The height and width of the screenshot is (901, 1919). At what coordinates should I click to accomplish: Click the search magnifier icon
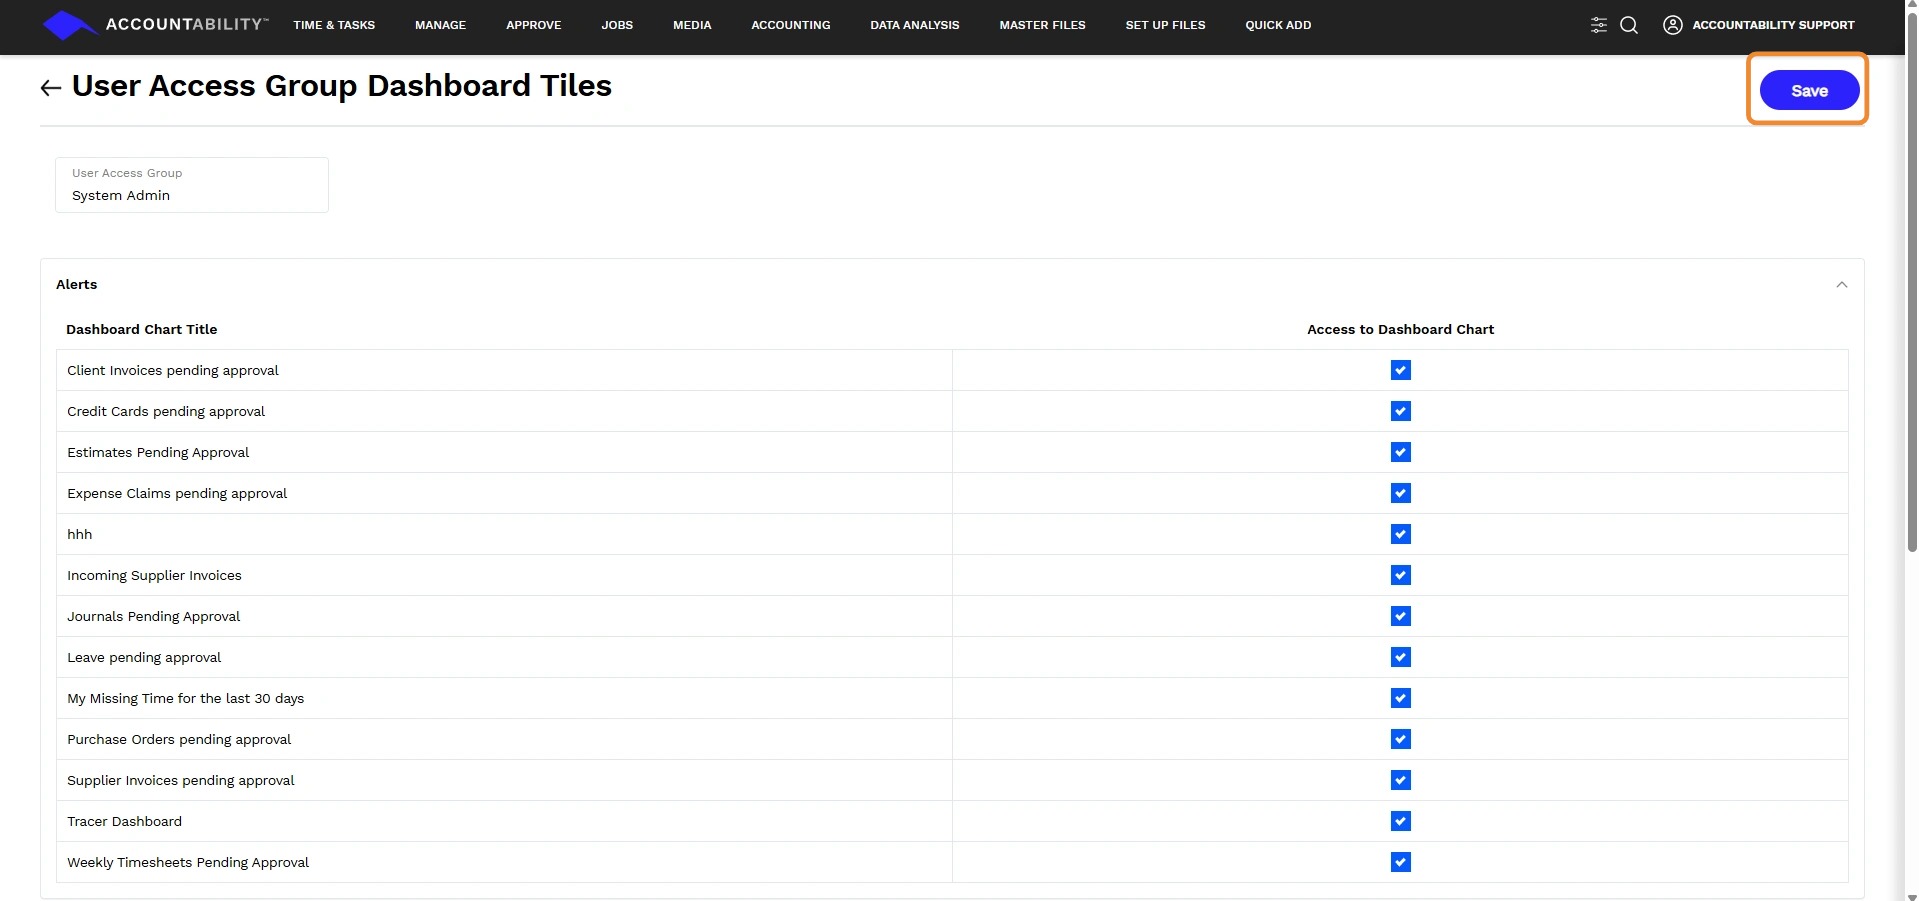pos(1629,25)
